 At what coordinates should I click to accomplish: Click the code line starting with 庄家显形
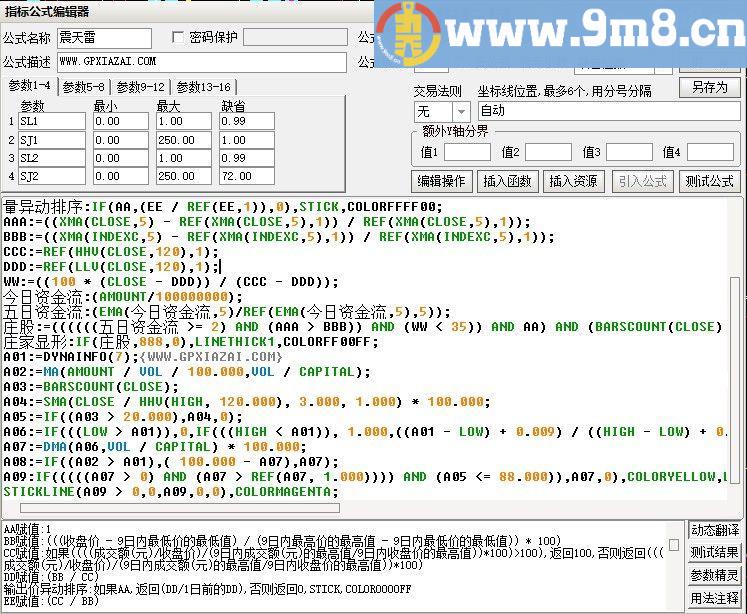pyautogui.click(x=191, y=342)
